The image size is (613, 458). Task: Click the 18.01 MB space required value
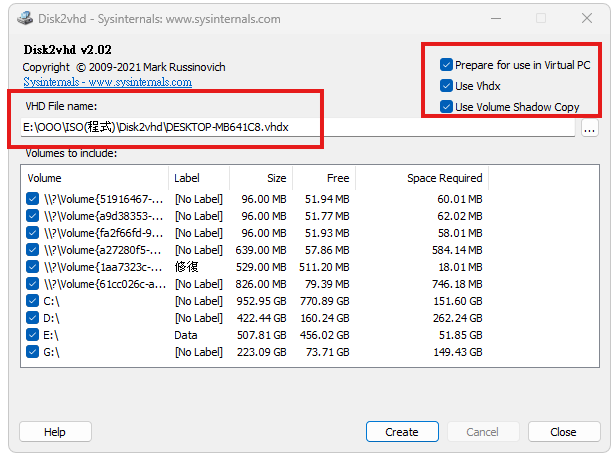coord(460,267)
